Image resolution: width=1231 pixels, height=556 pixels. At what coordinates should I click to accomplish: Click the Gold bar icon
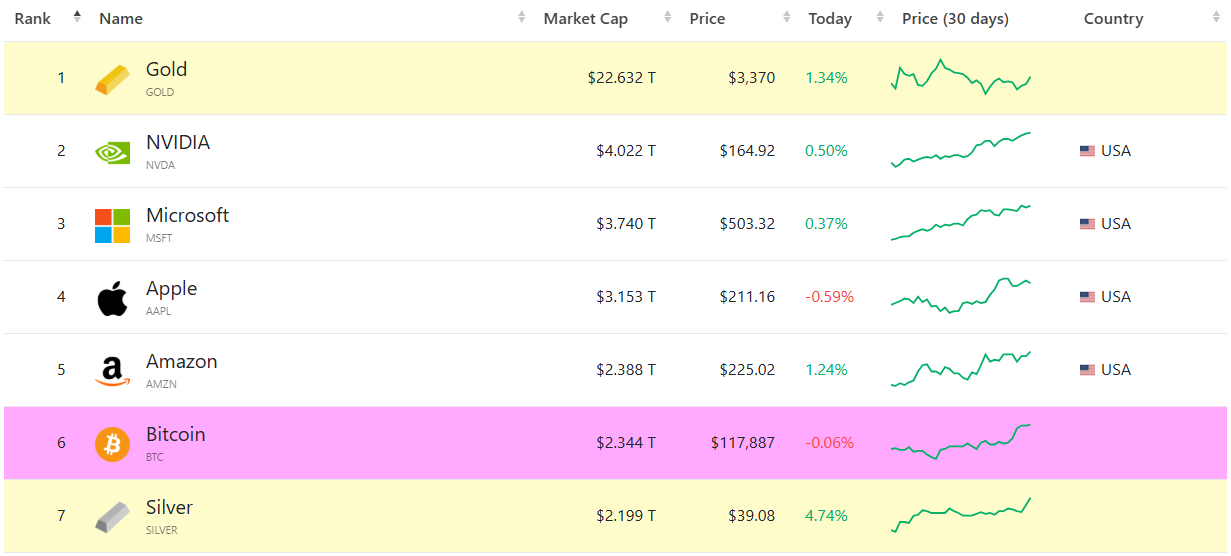[112, 79]
